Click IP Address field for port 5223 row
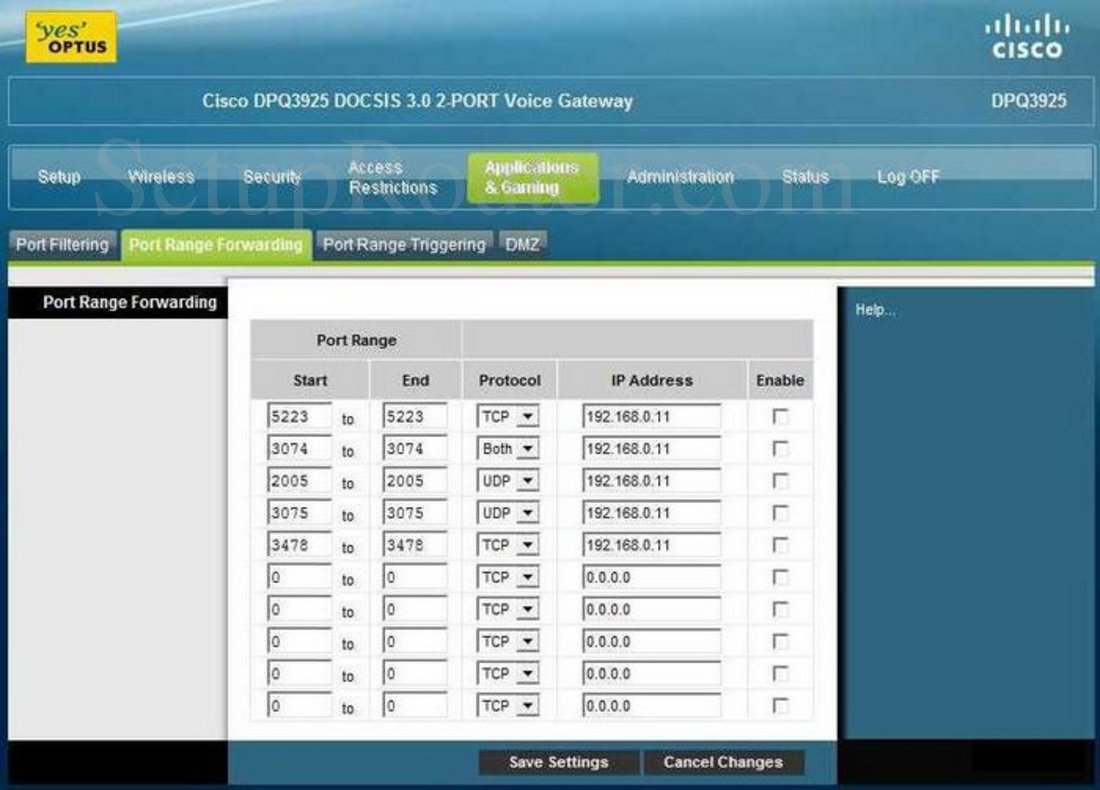1100x790 pixels. [651, 416]
